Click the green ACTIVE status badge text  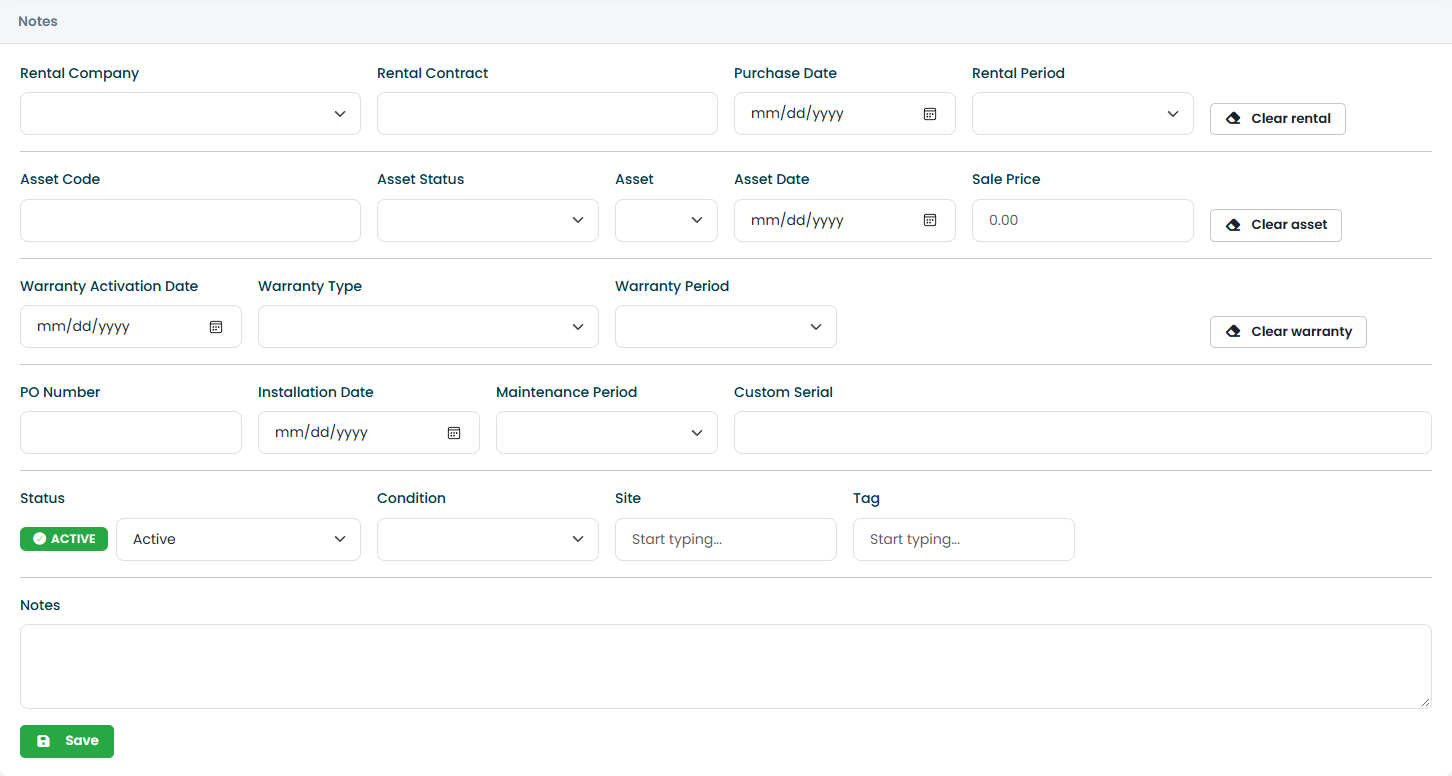[x=73, y=539]
